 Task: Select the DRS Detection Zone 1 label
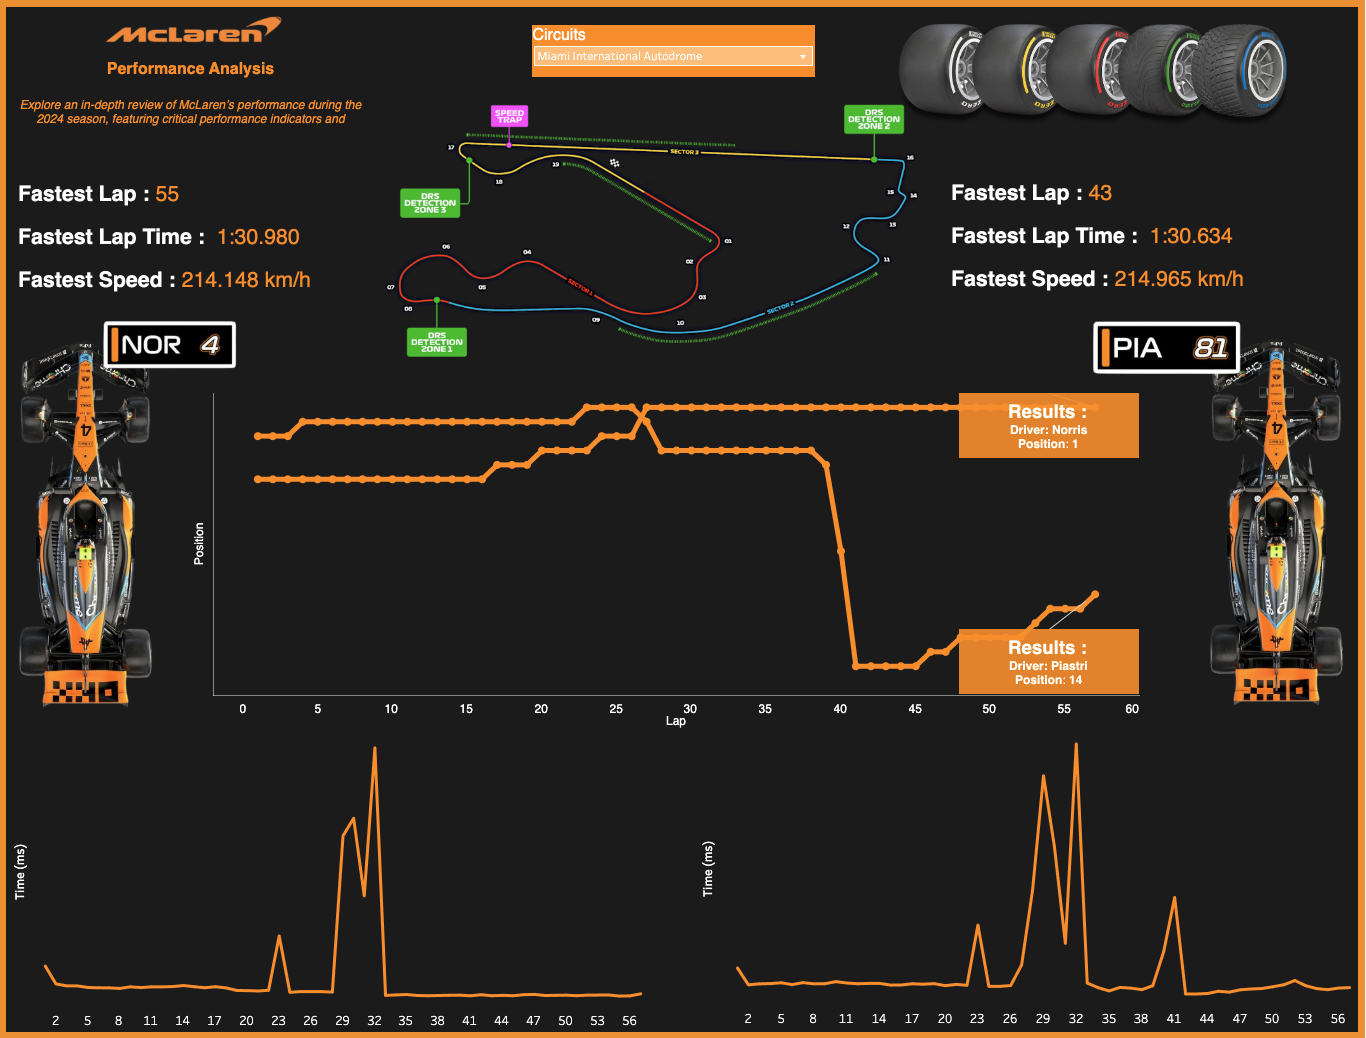point(437,342)
